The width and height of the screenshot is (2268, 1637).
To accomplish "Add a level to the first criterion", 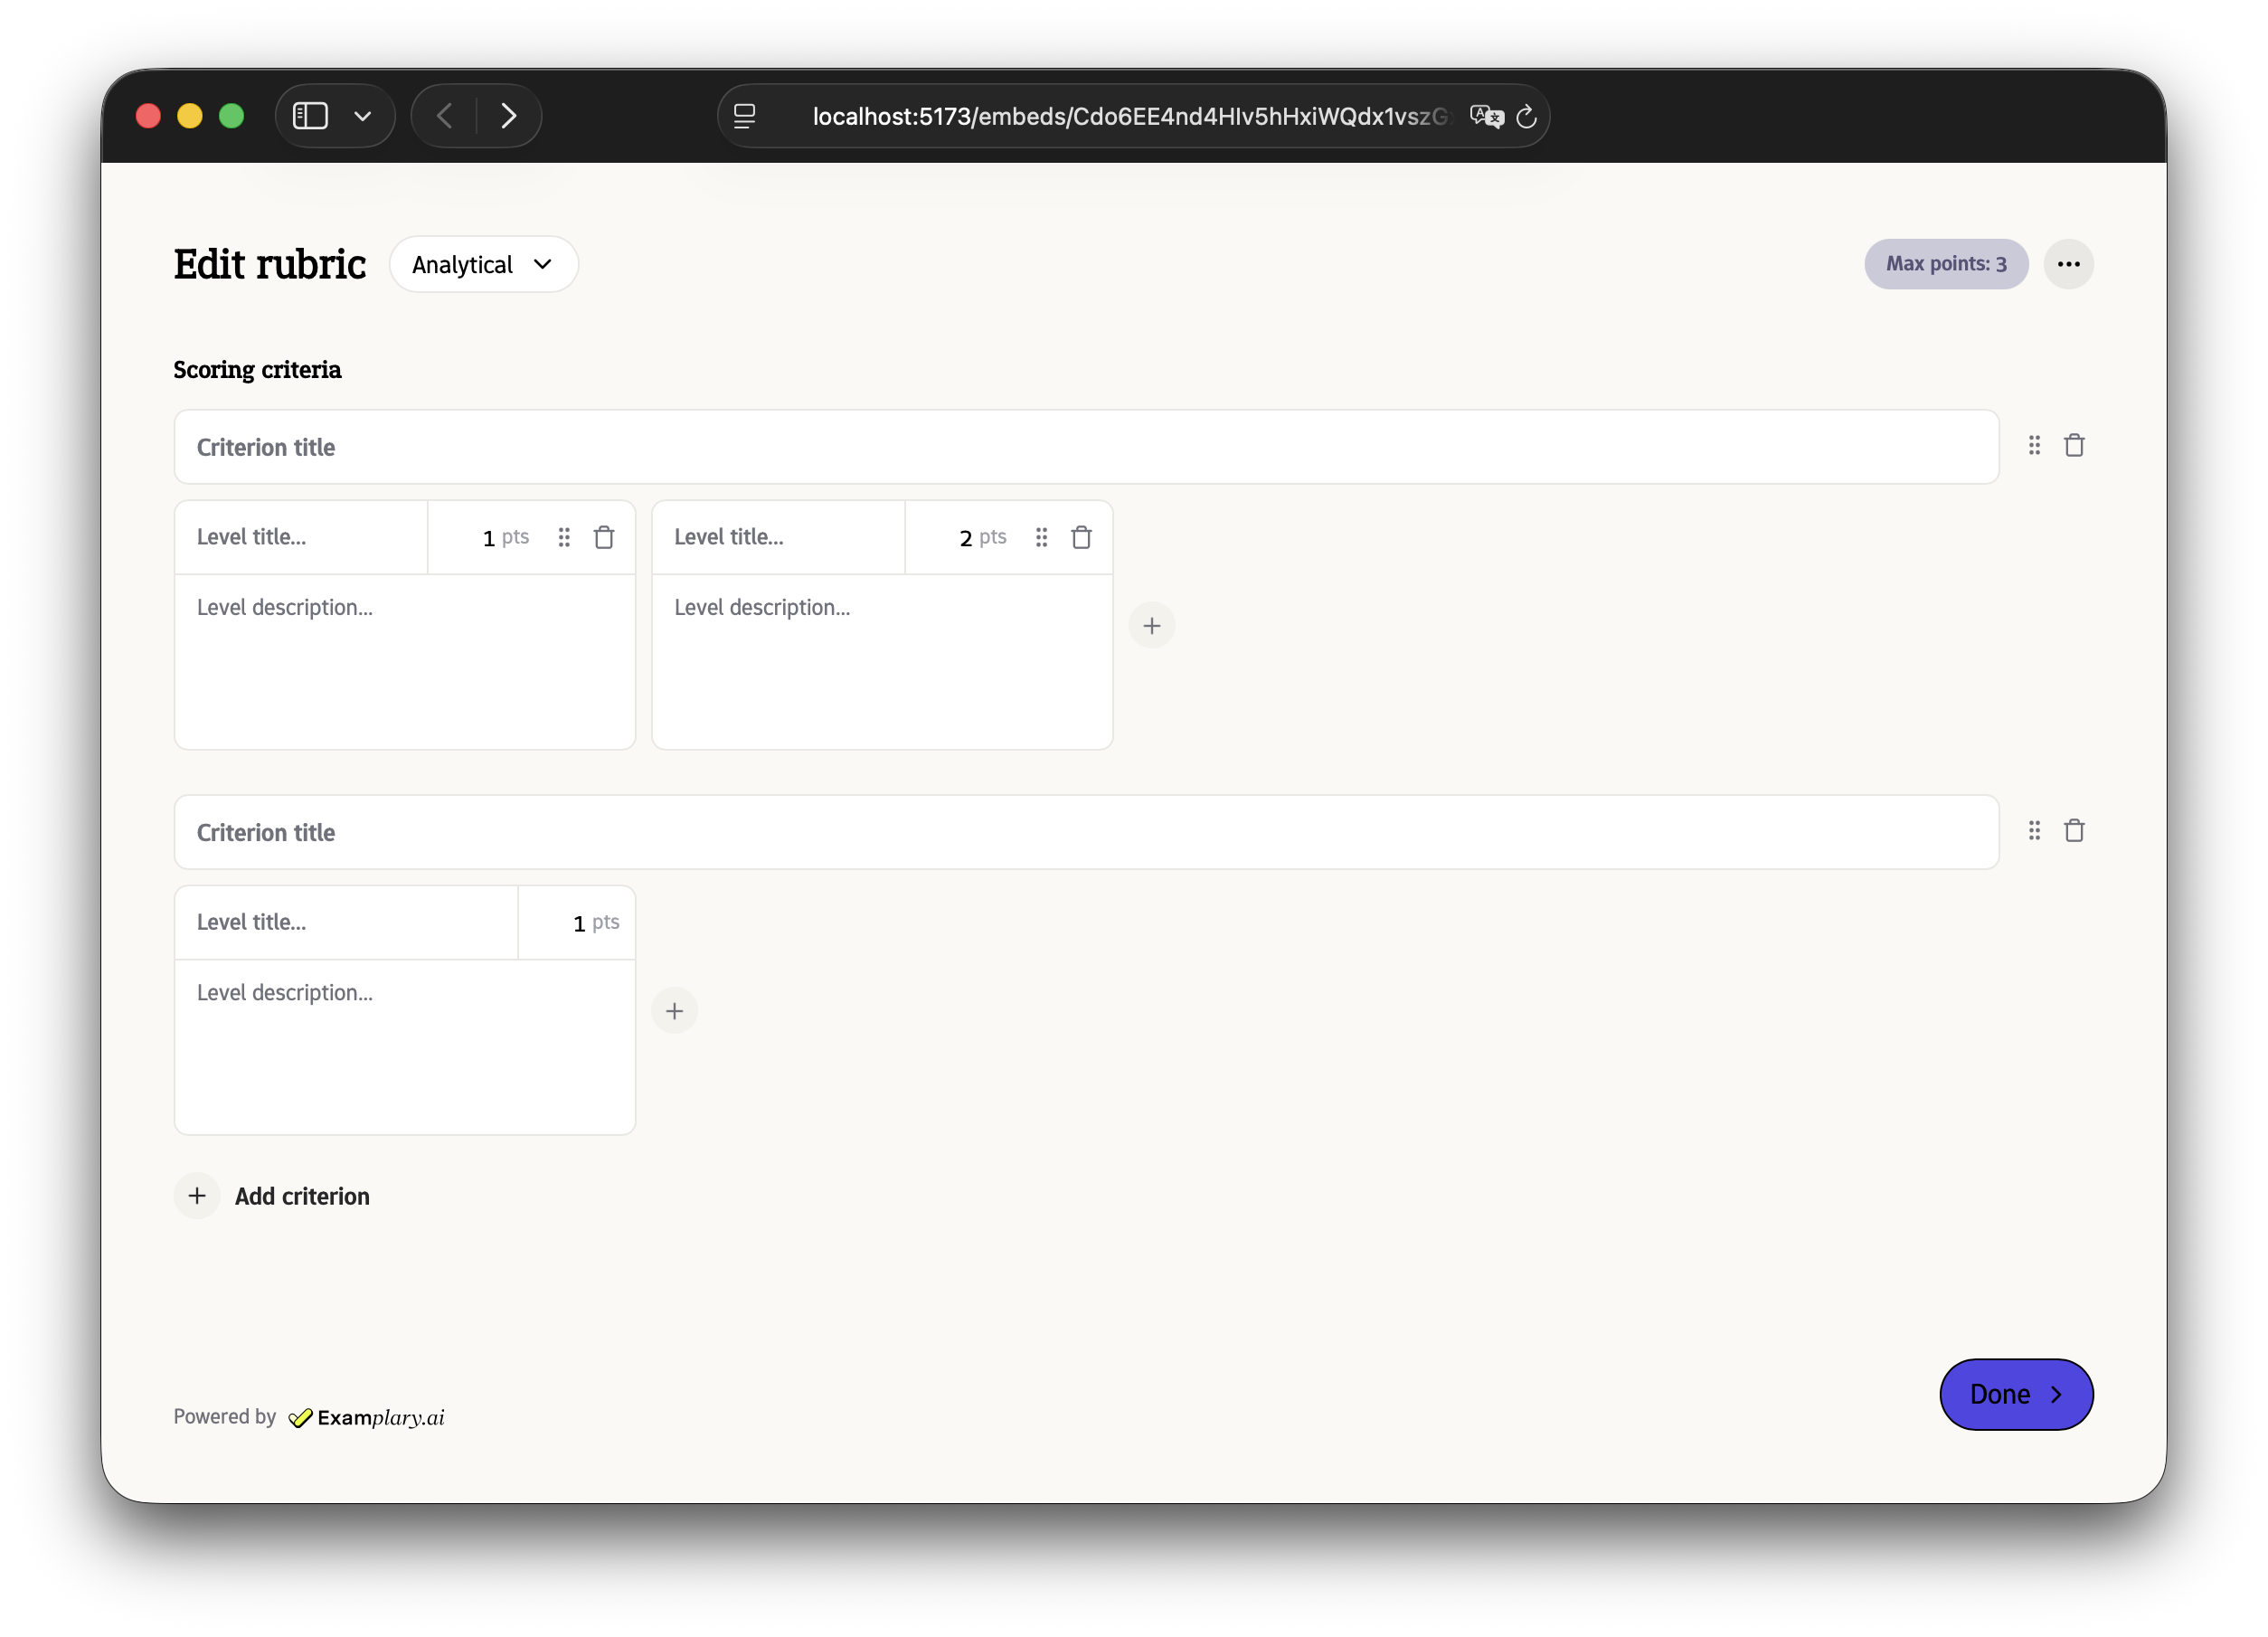I will [x=1151, y=625].
